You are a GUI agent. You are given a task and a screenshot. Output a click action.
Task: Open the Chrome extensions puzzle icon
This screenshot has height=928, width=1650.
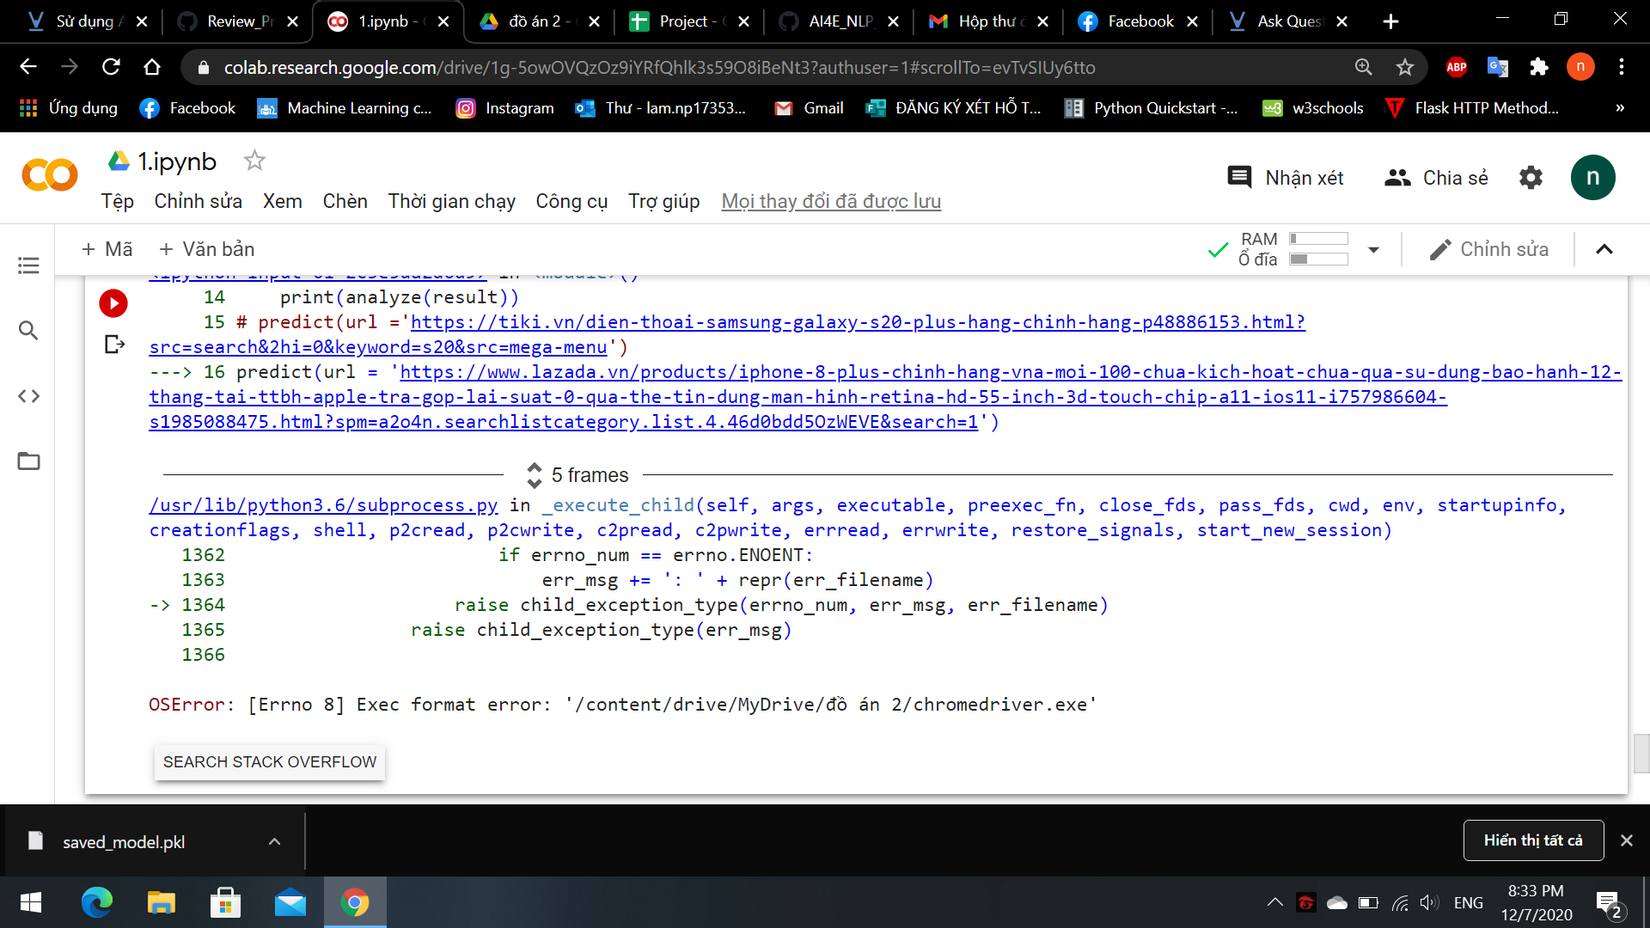pos(1539,67)
